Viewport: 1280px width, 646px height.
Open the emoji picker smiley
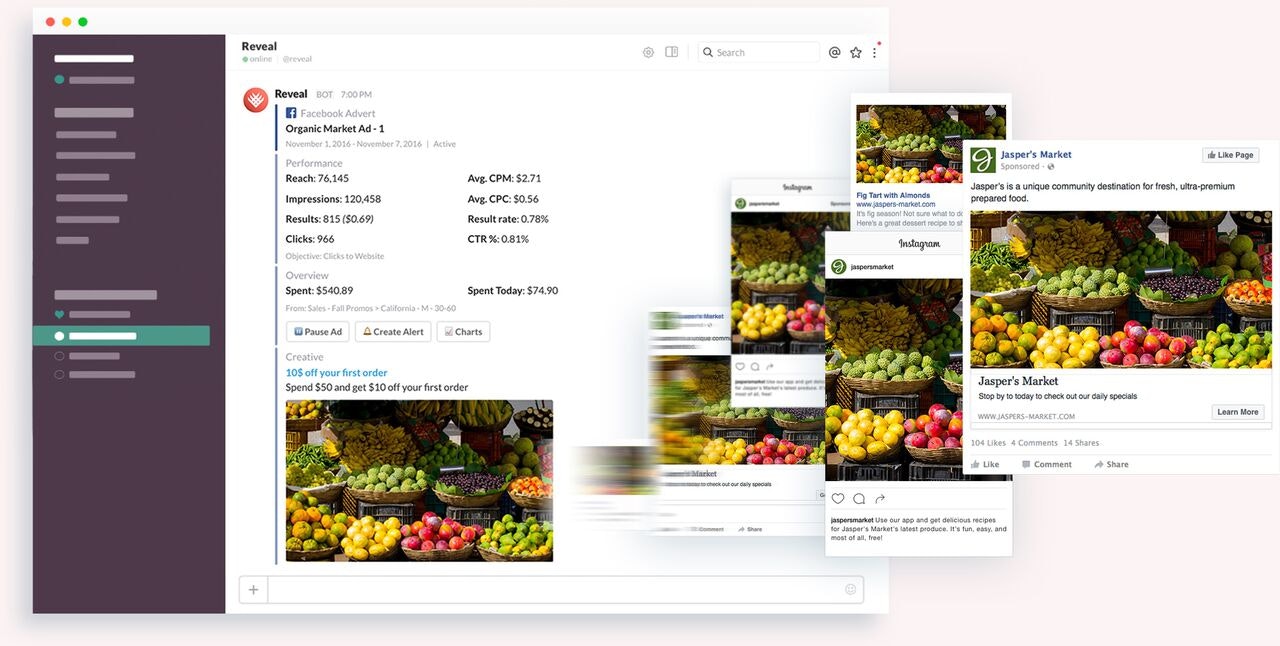[851, 589]
